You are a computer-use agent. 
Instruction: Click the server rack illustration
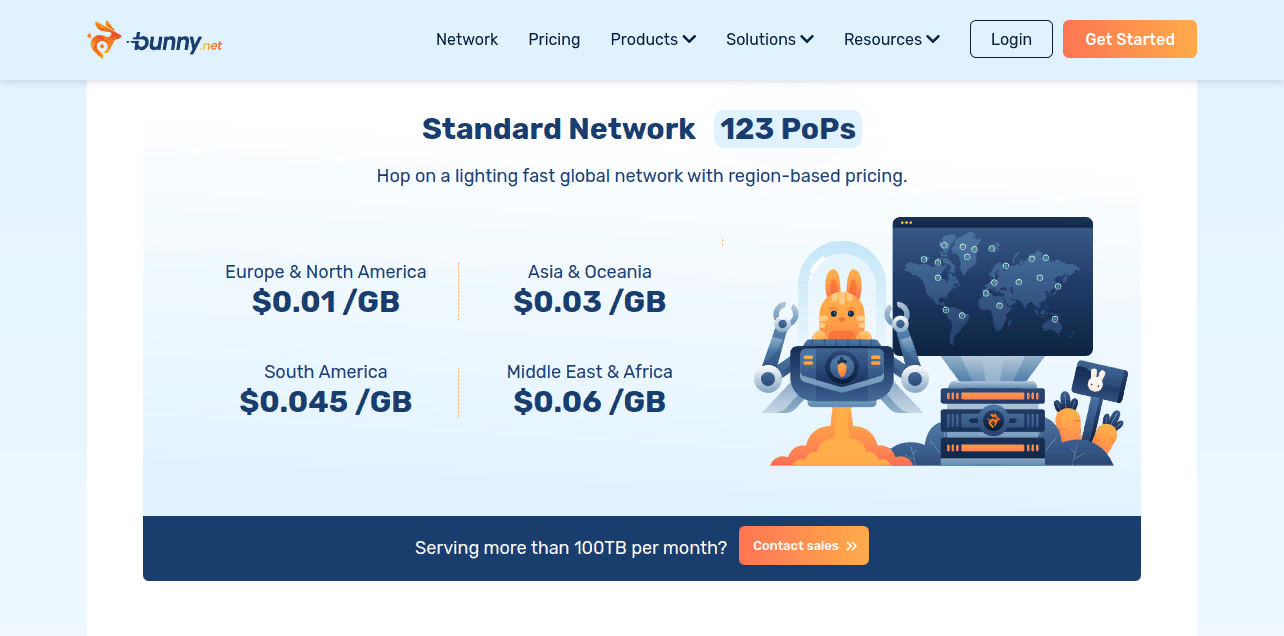(993, 421)
